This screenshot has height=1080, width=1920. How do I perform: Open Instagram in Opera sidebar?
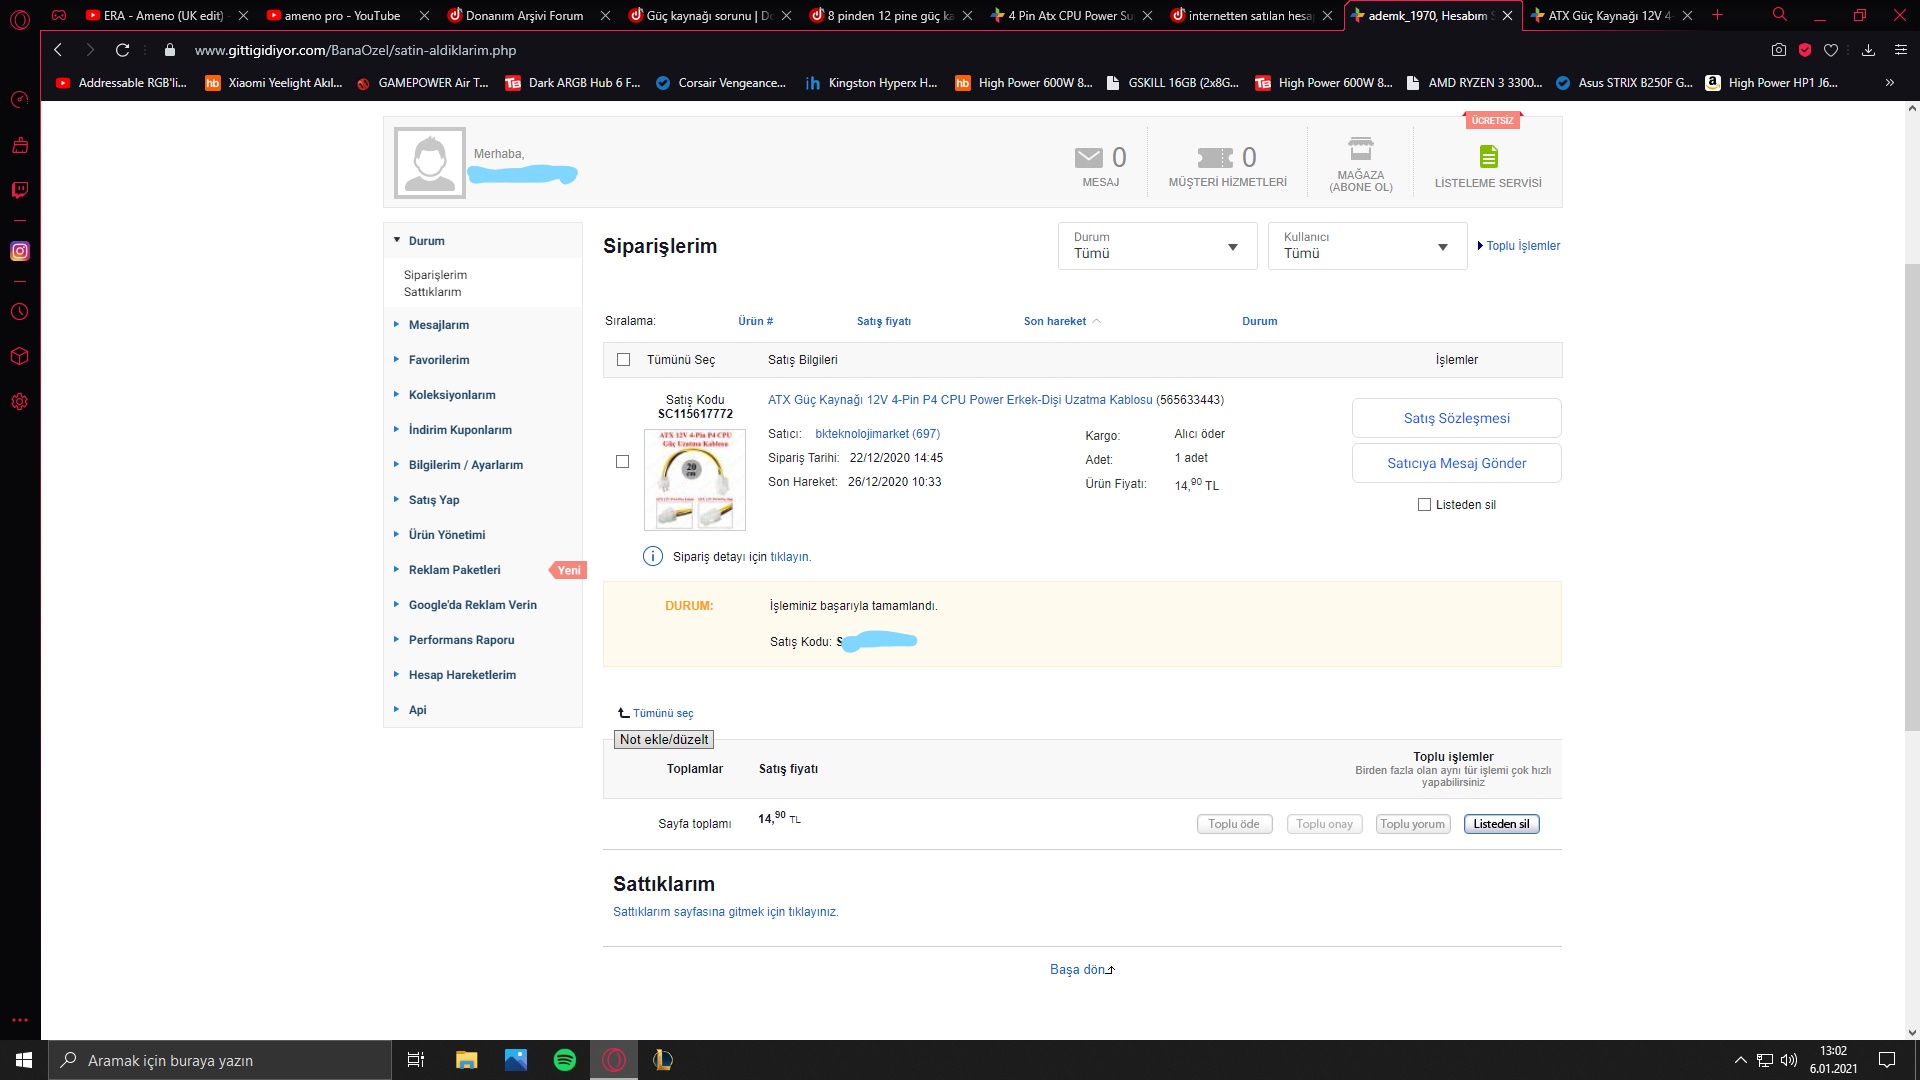[19, 252]
